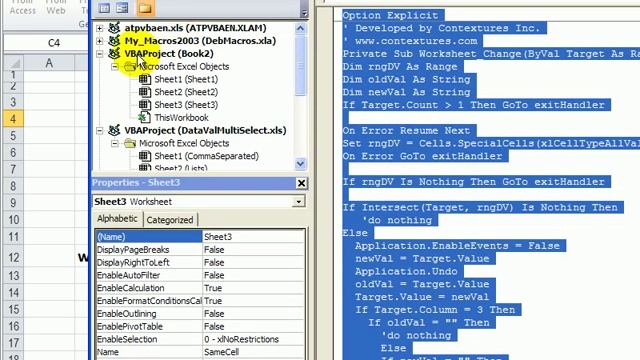This screenshot has width=640, height=360.
Task: Toggle Folders icon in Project Explorer toolbar
Action: [145, 8]
